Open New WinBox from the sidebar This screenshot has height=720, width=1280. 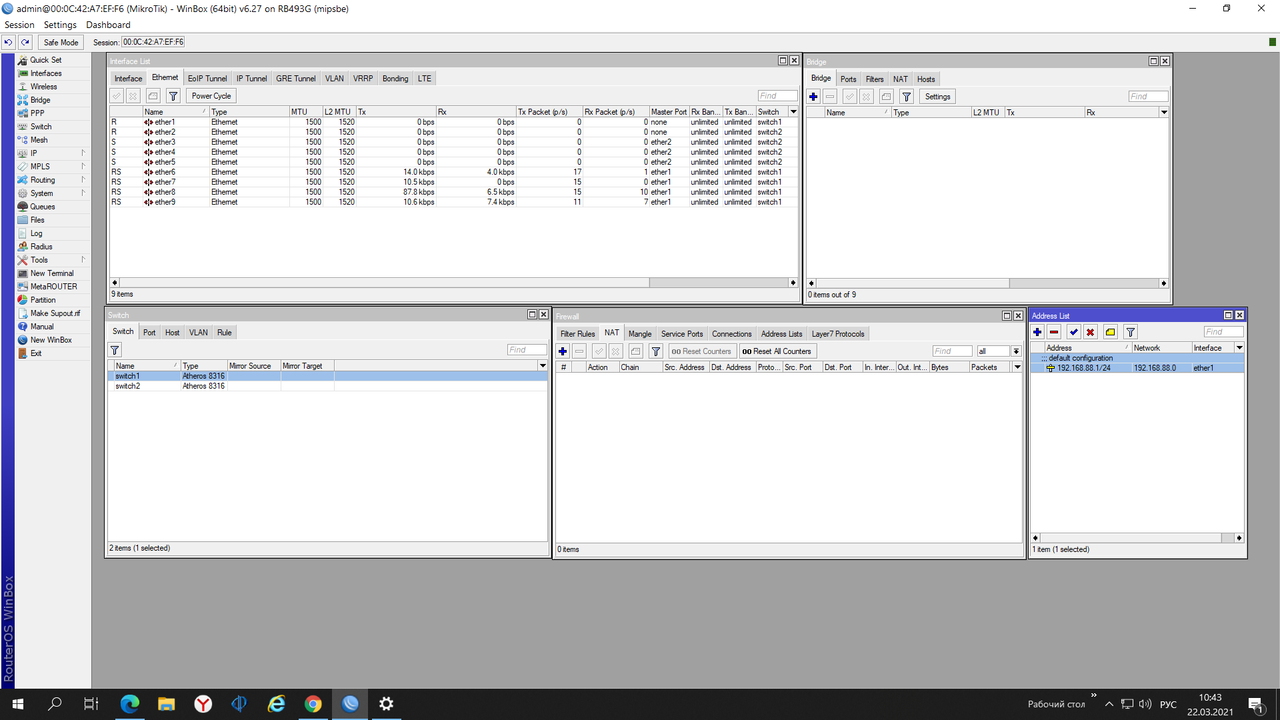tap(51, 340)
